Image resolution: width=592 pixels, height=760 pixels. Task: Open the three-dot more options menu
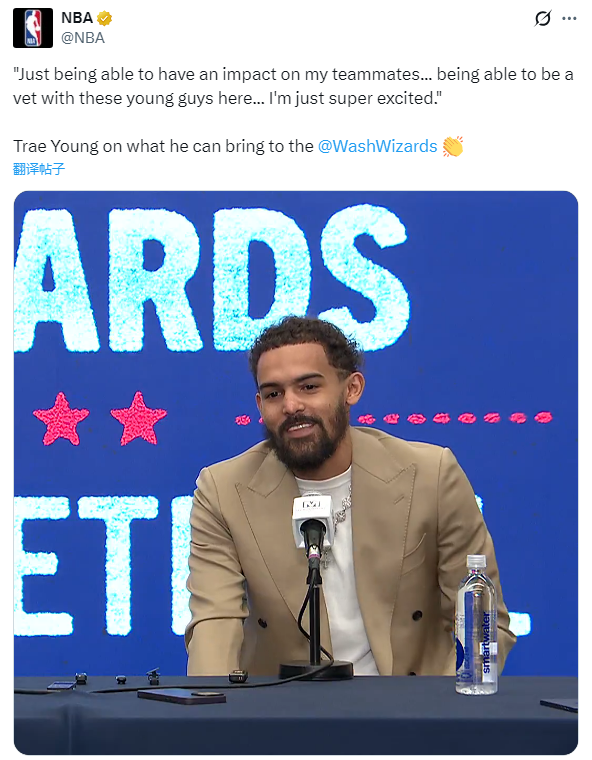(569, 18)
